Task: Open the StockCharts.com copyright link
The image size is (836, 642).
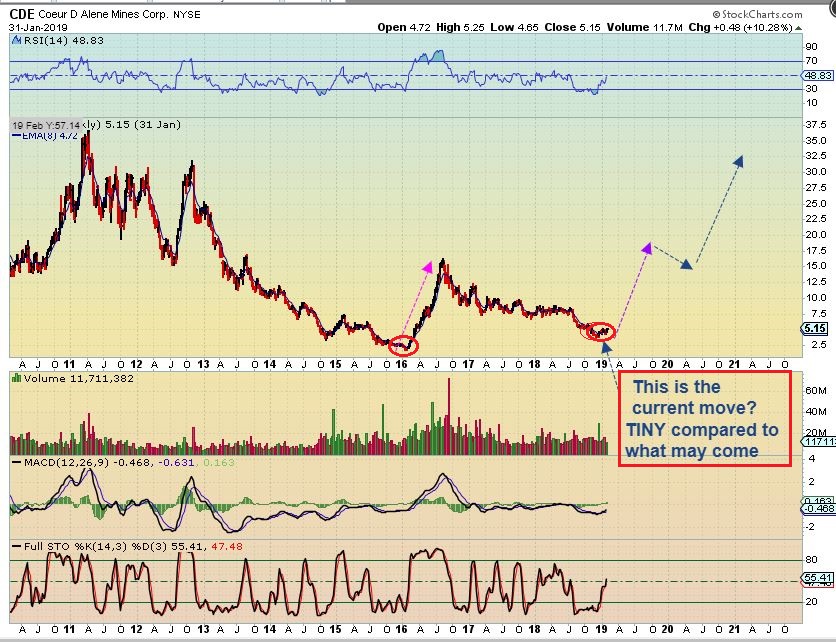Action: [x=757, y=14]
